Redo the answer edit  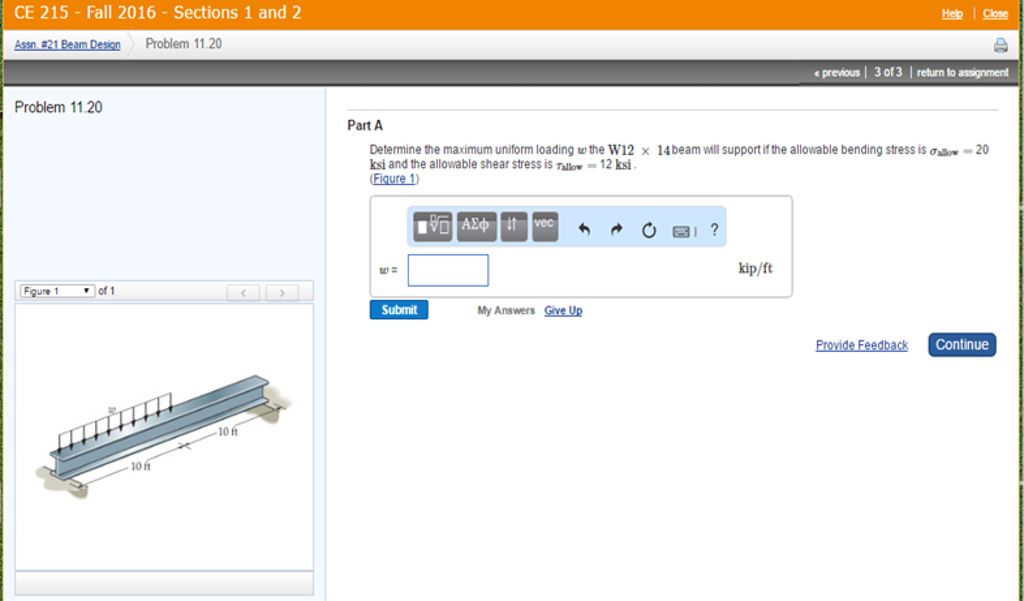pos(616,229)
